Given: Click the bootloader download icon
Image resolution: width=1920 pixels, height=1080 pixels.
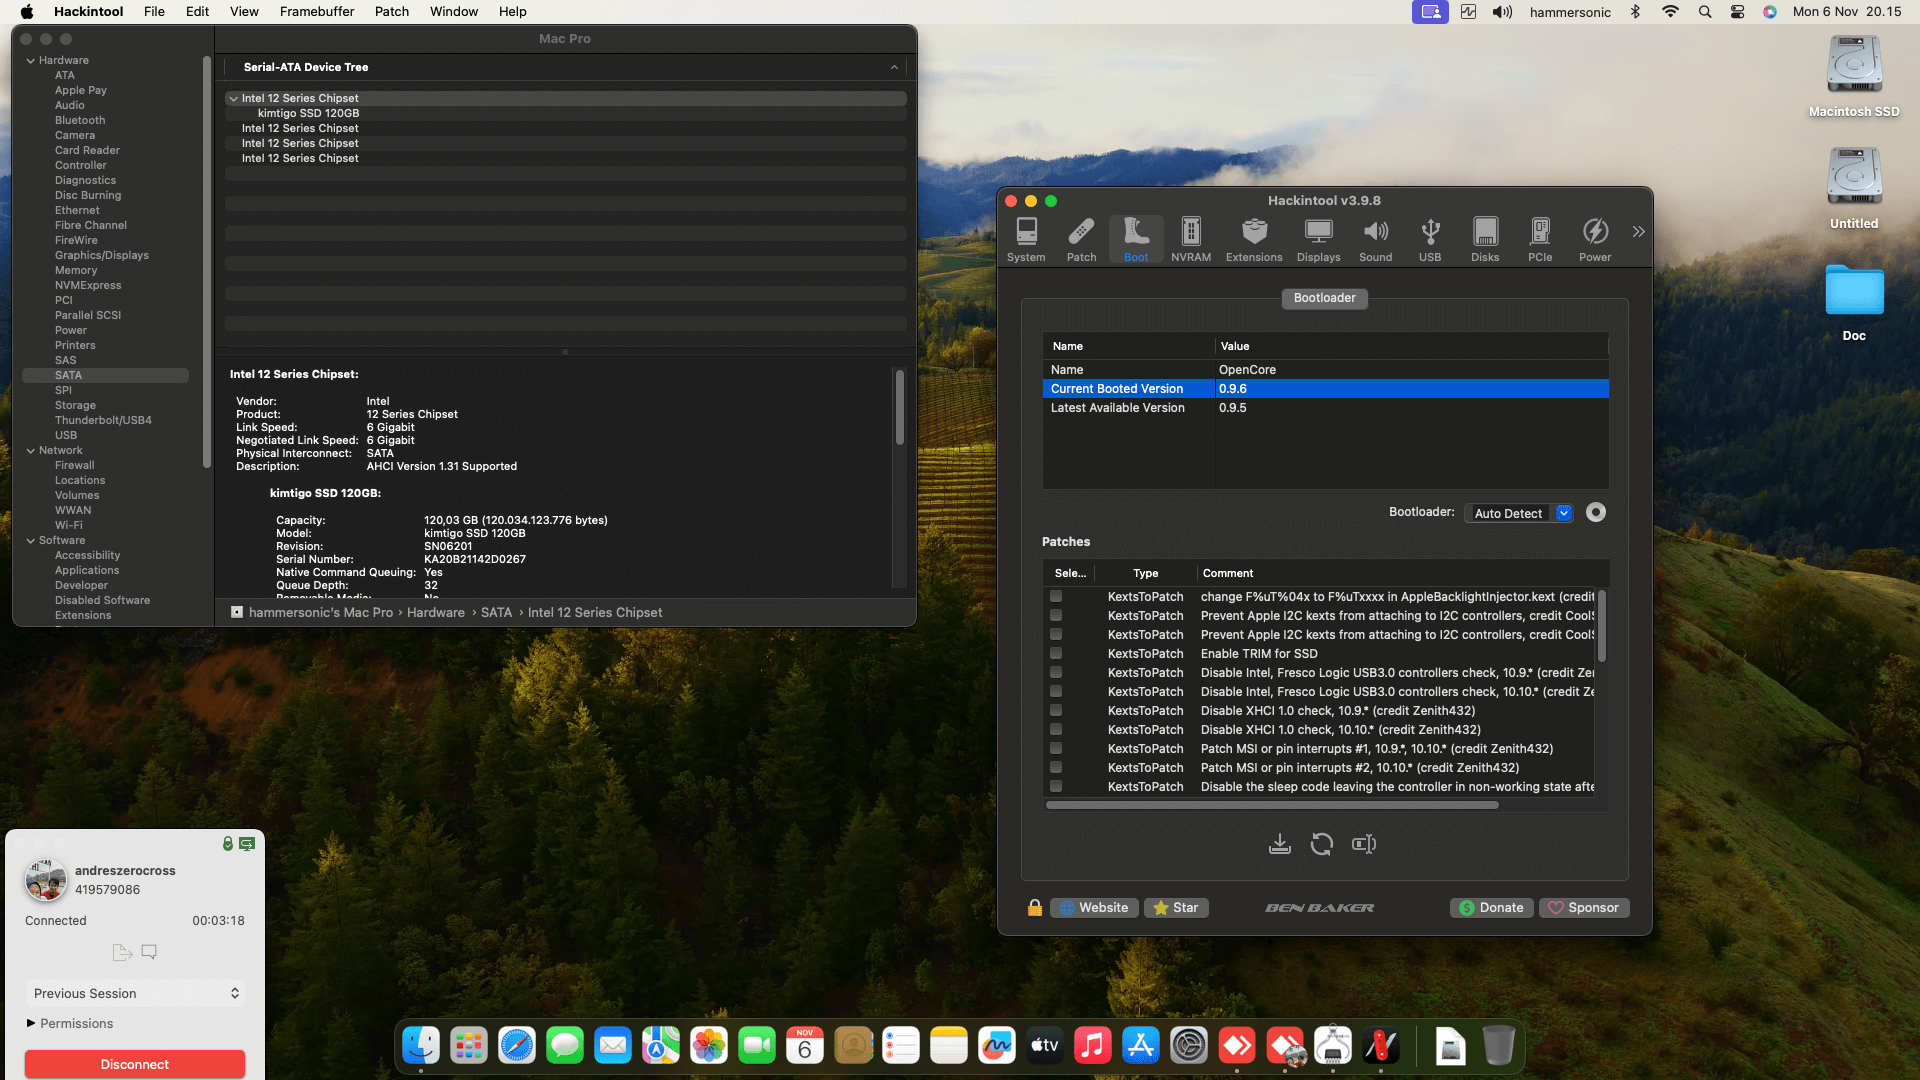Looking at the screenshot, I should (x=1279, y=844).
